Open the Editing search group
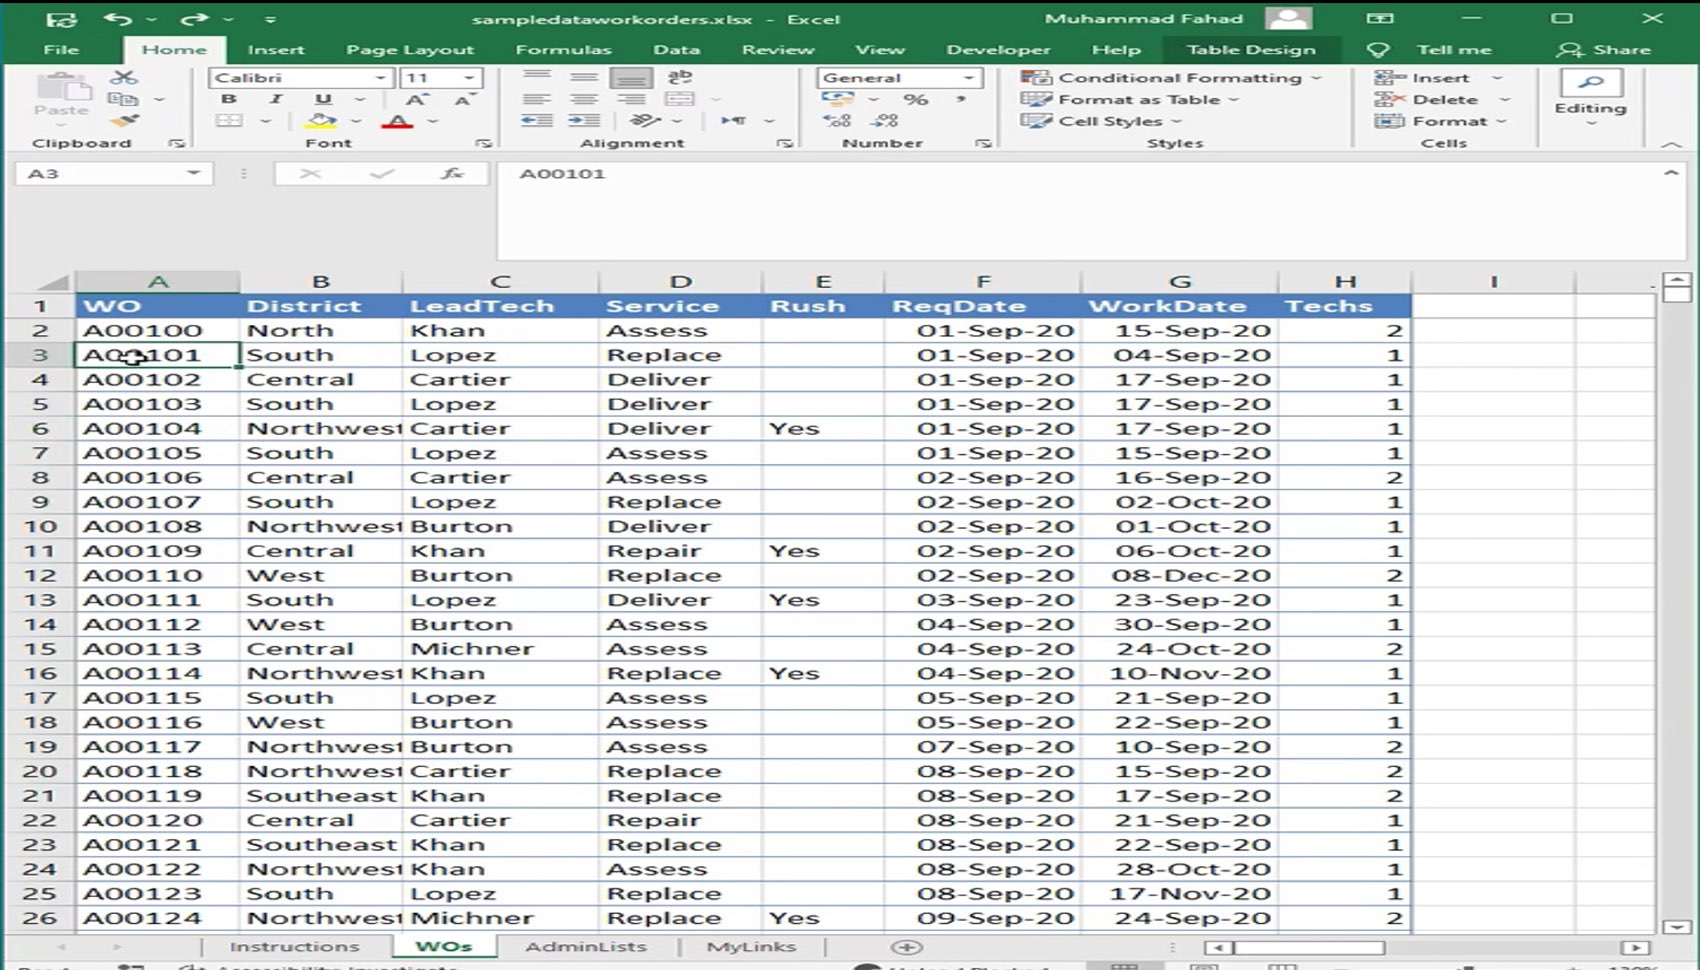 (x=1590, y=97)
